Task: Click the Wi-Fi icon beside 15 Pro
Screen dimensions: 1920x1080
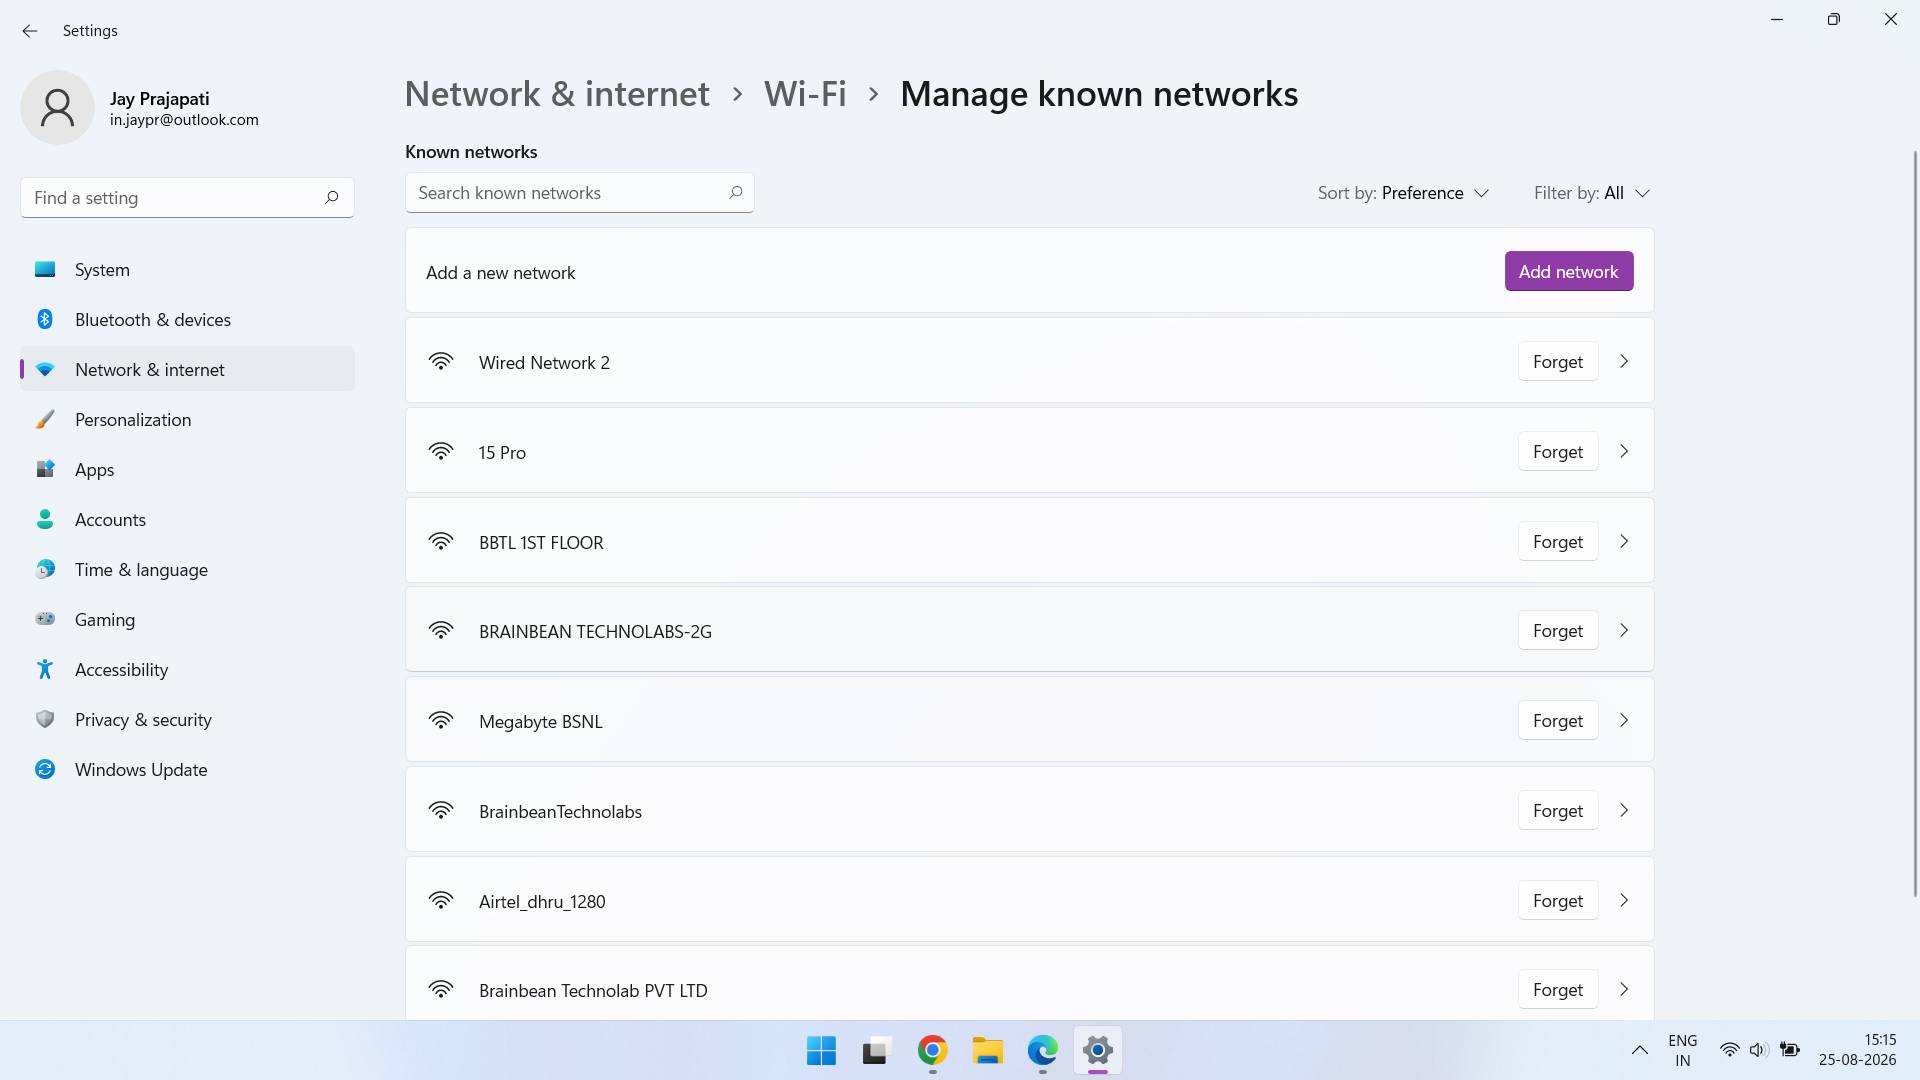Action: tap(441, 451)
